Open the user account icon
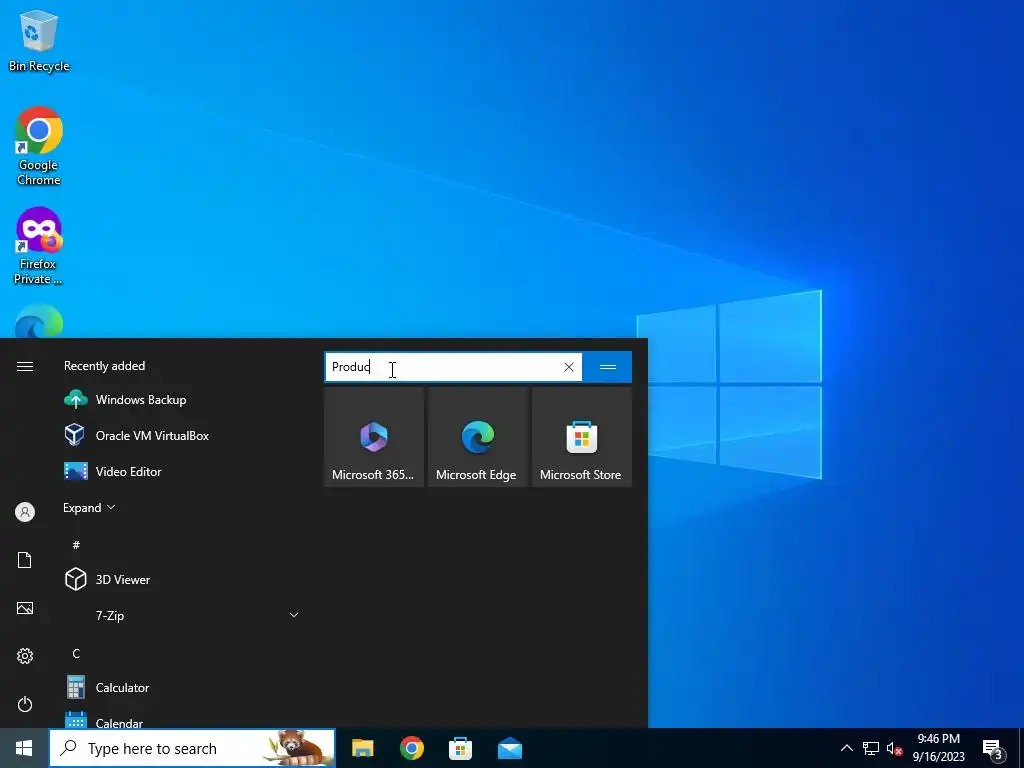 point(25,512)
